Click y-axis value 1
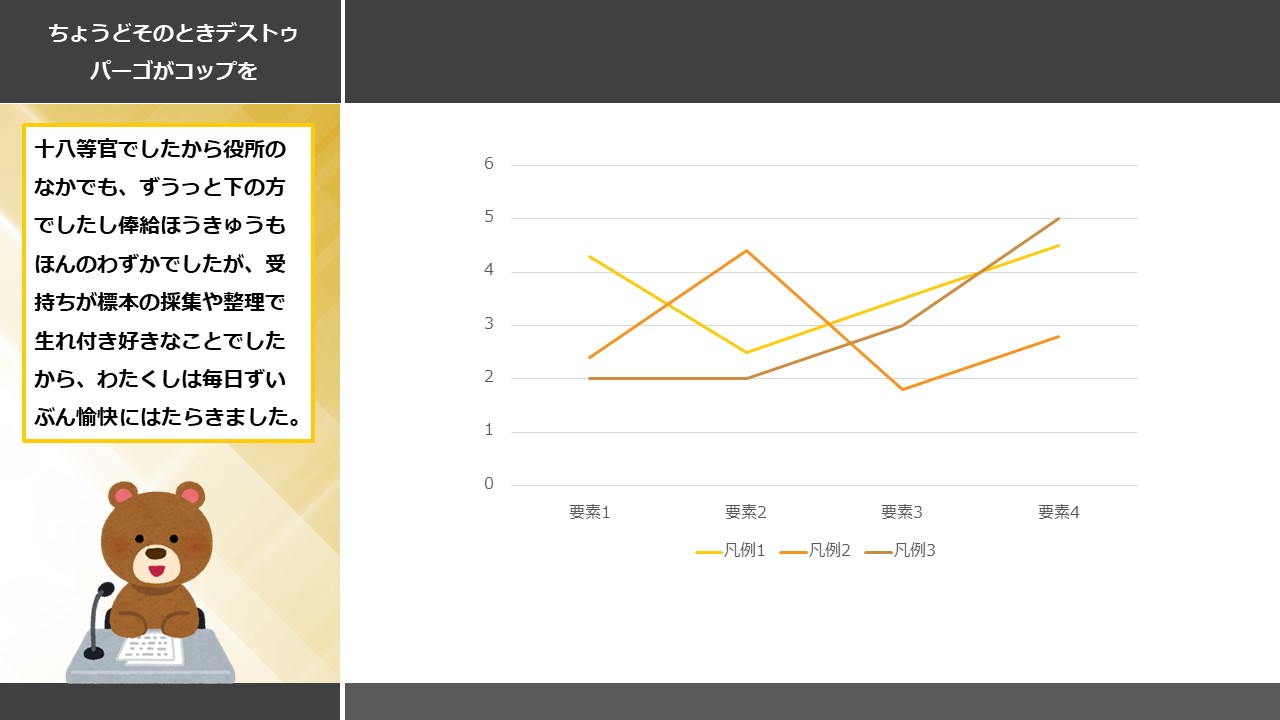1280x720 pixels. pyautogui.click(x=489, y=431)
